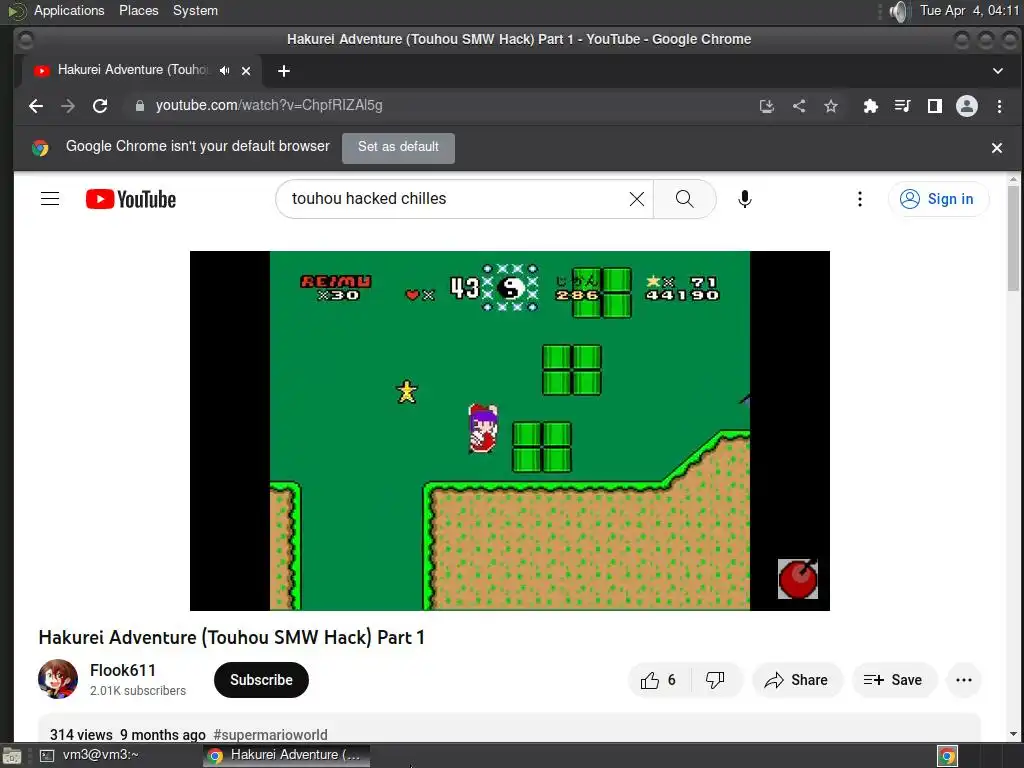Dislike the video with thumbs down
Screen dimensions: 1024x768
(x=715, y=680)
